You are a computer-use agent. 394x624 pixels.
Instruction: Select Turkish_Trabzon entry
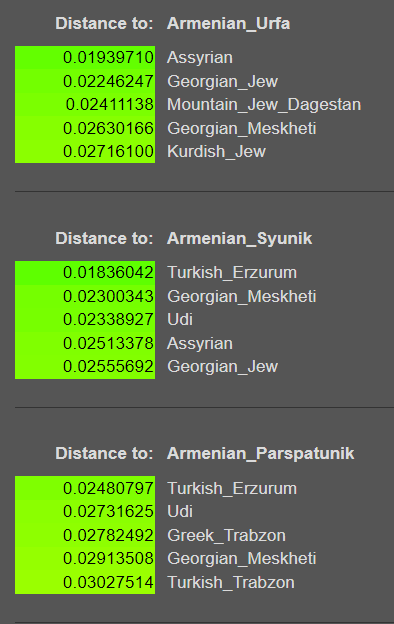point(231,582)
